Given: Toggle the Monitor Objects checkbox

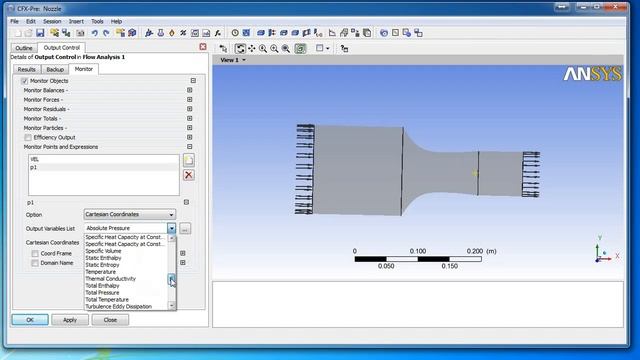Looking at the screenshot, I should tap(24, 81).
